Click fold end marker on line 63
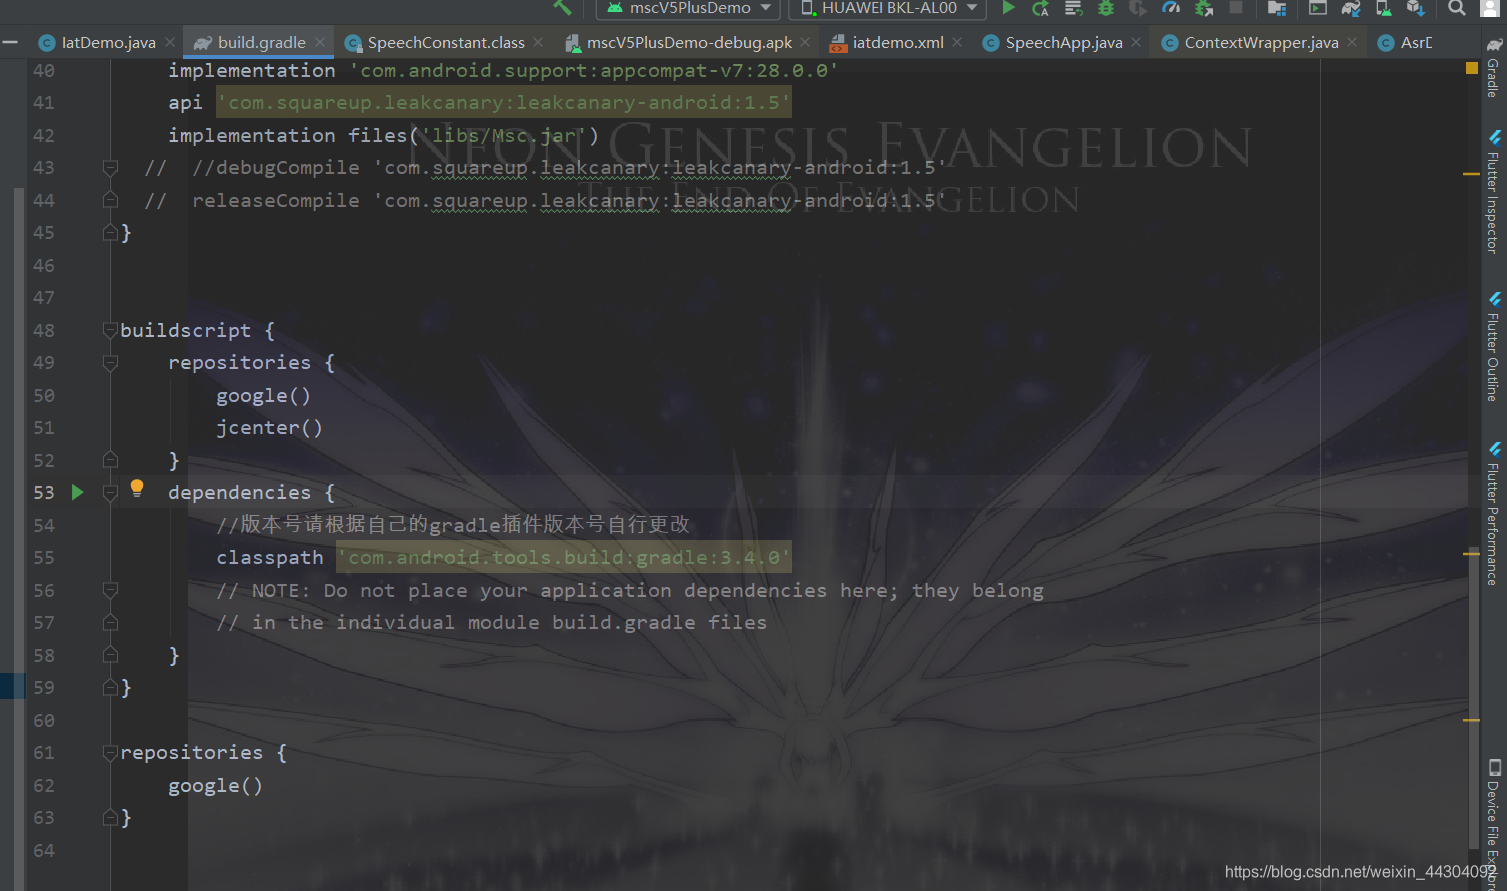 (x=110, y=817)
